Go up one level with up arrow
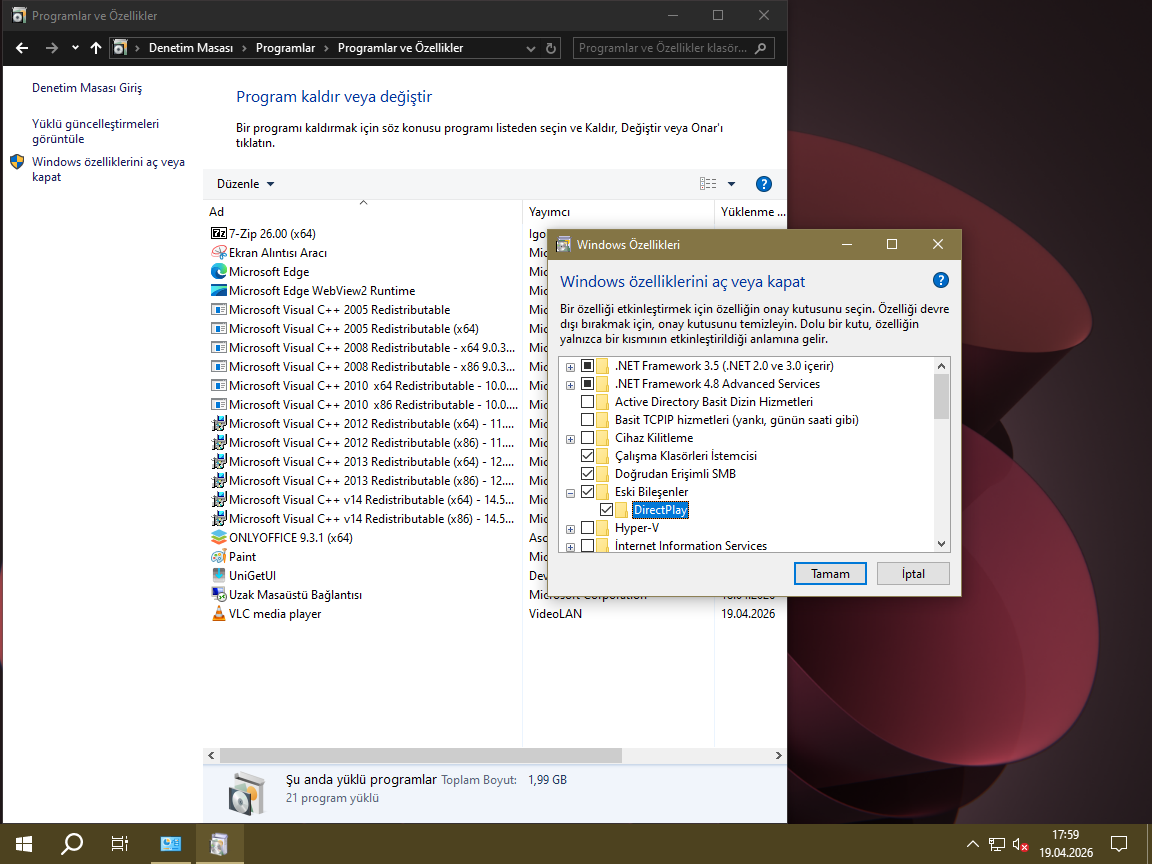Viewport: 1152px width, 864px height. point(96,48)
